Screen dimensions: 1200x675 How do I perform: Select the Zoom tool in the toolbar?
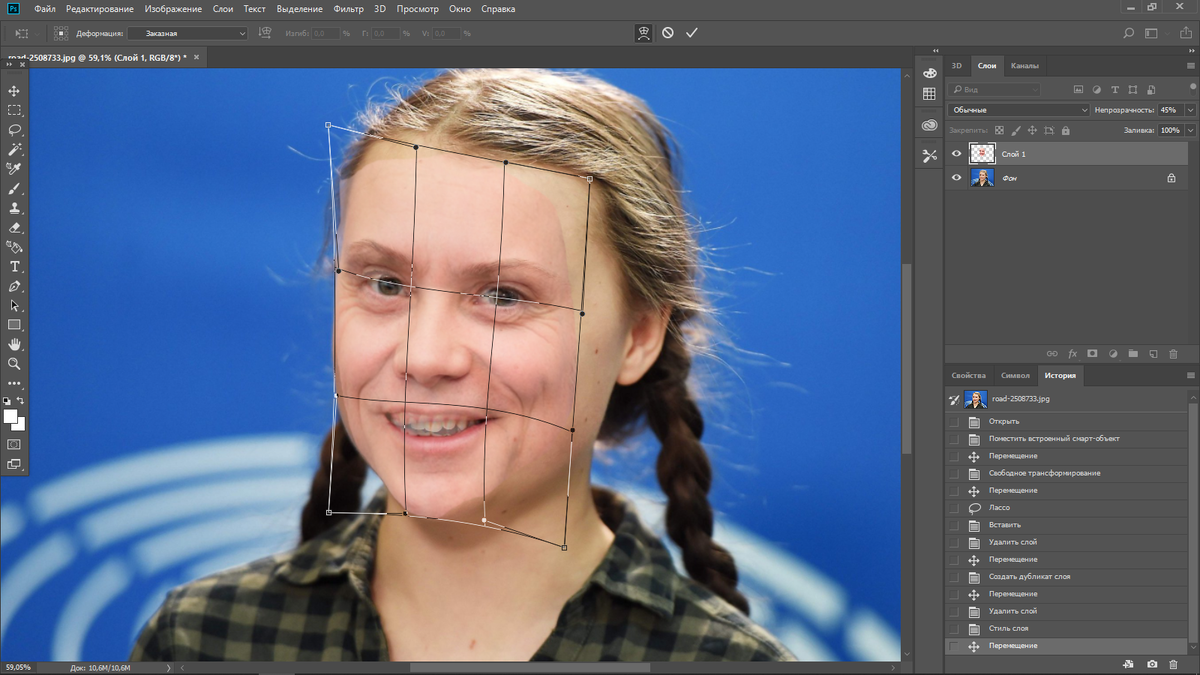[x=14, y=364]
